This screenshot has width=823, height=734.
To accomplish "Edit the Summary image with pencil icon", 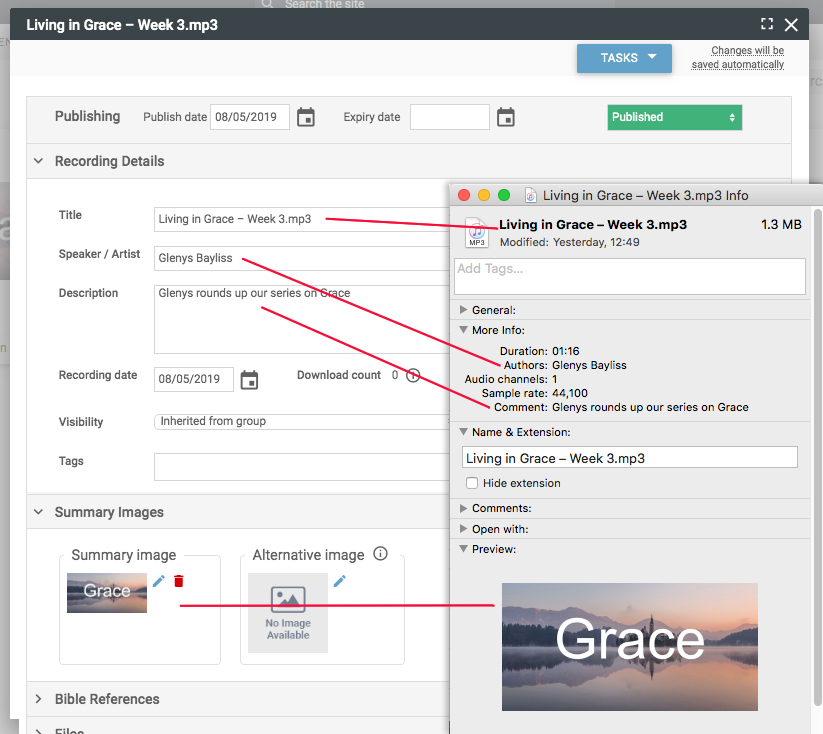I will (159, 581).
